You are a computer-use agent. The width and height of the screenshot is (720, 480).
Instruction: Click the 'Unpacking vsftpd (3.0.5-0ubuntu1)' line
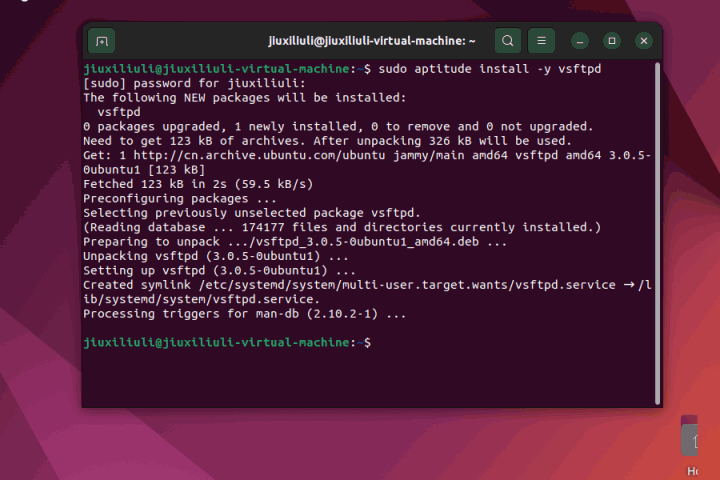click(x=216, y=256)
